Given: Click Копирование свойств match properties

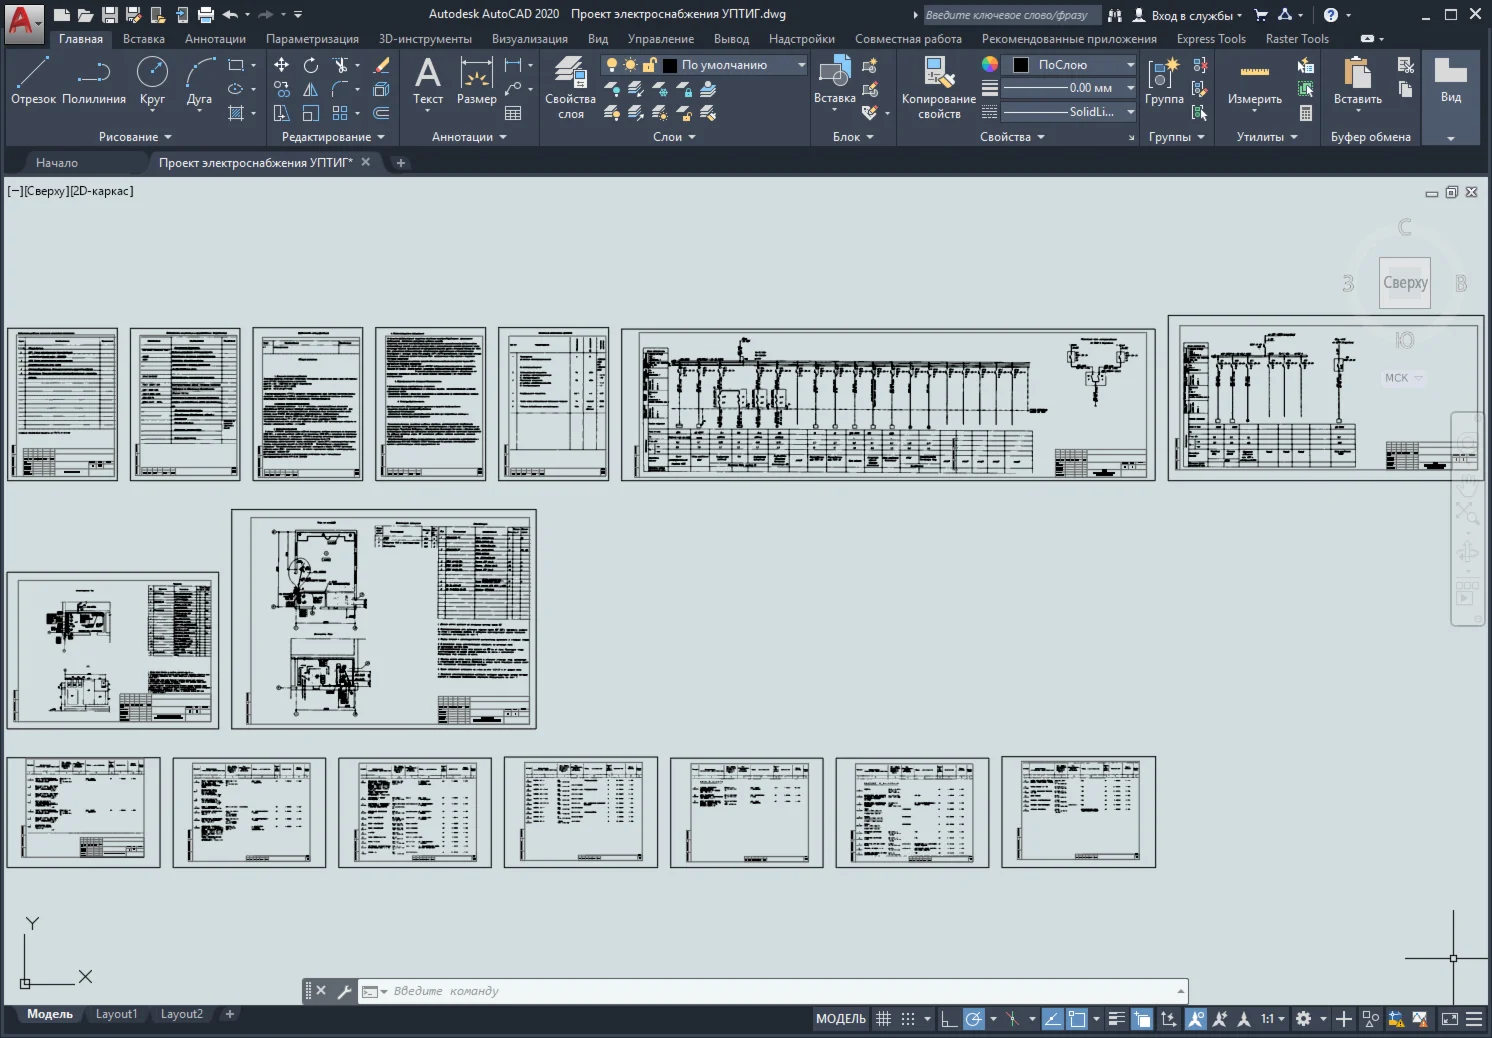Looking at the screenshot, I should 938,87.
